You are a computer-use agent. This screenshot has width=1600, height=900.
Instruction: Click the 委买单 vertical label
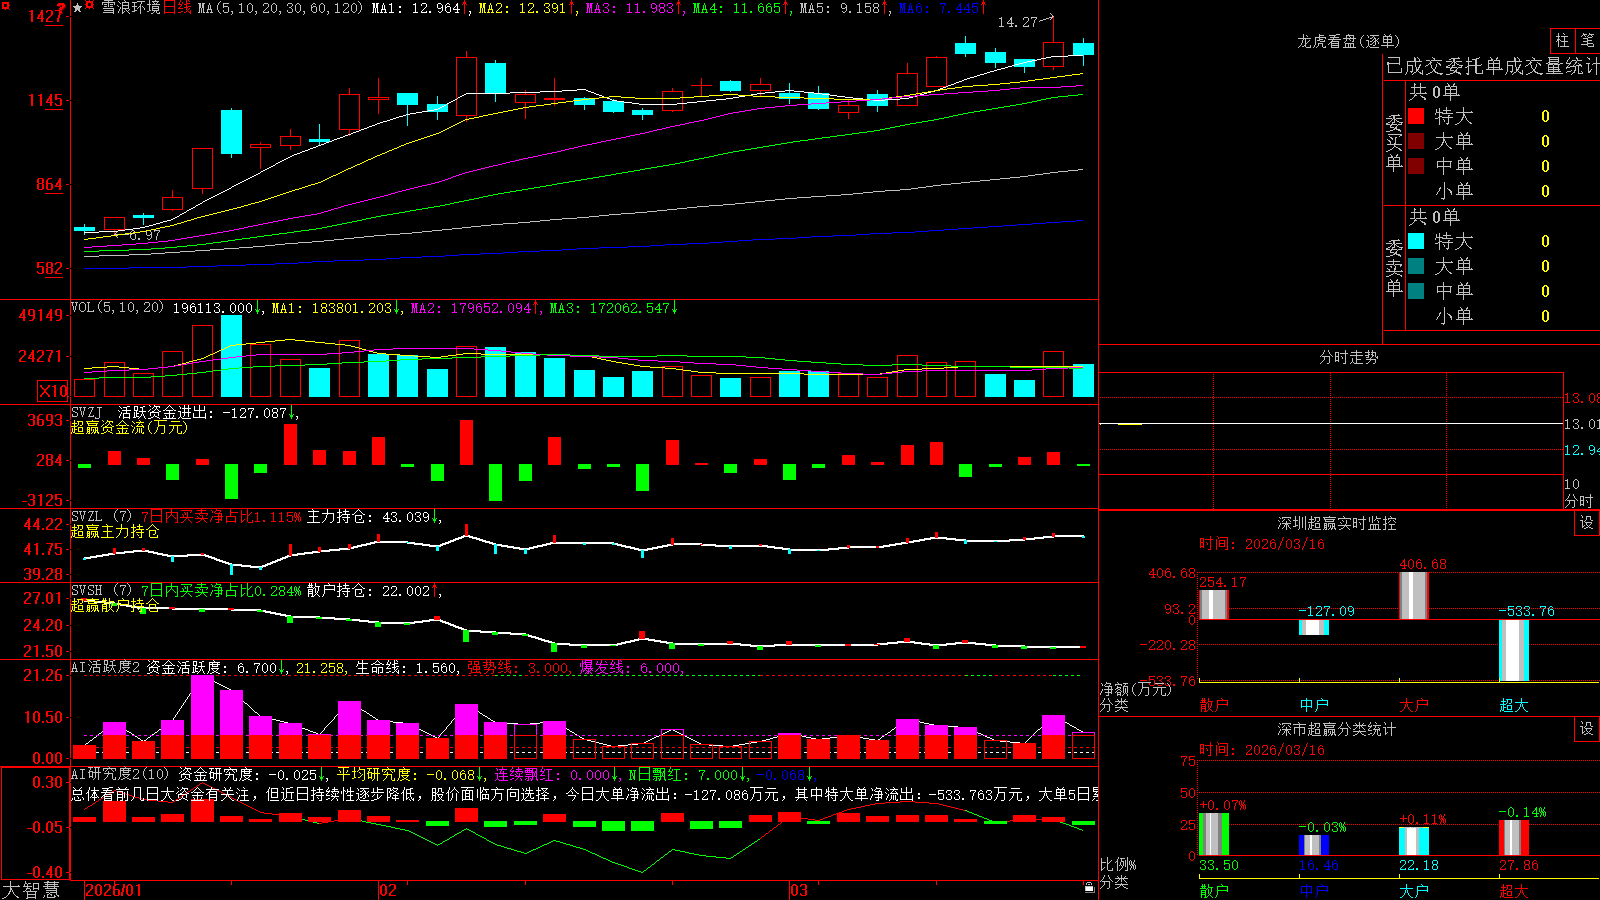(x=1394, y=143)
